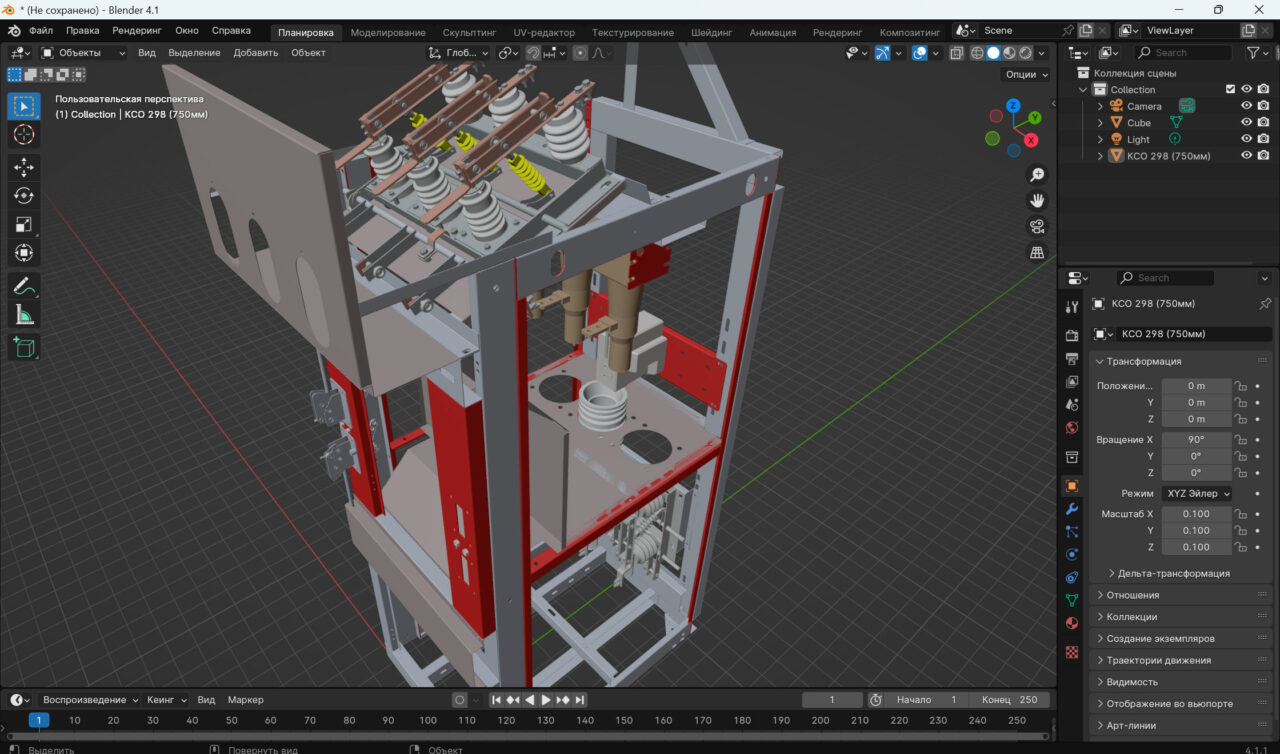Select the Move tool in the toolbar
The image size is (1280, 754).
(x=24, y=167)
